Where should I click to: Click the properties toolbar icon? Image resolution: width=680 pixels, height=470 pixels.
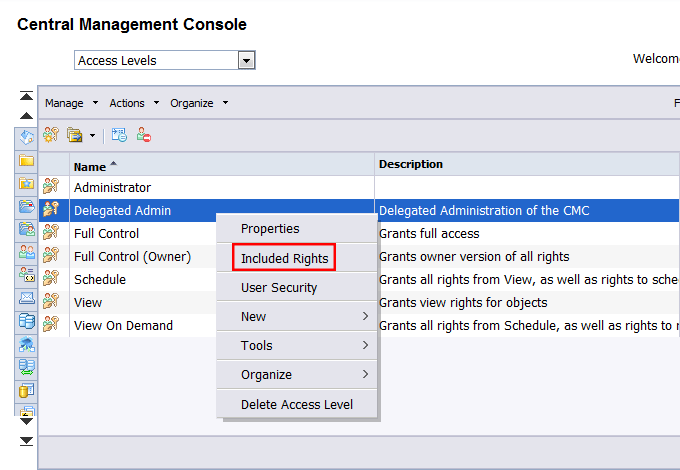[x=119, y=135]
